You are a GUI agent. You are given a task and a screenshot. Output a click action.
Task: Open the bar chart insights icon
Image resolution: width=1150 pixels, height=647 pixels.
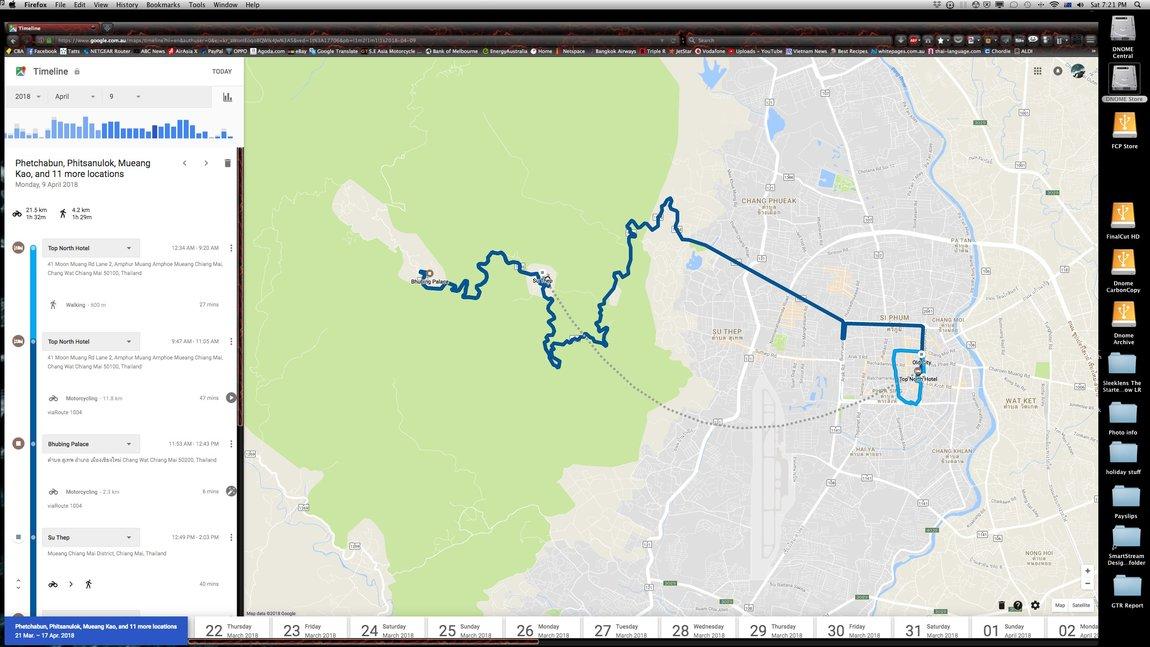227,97
